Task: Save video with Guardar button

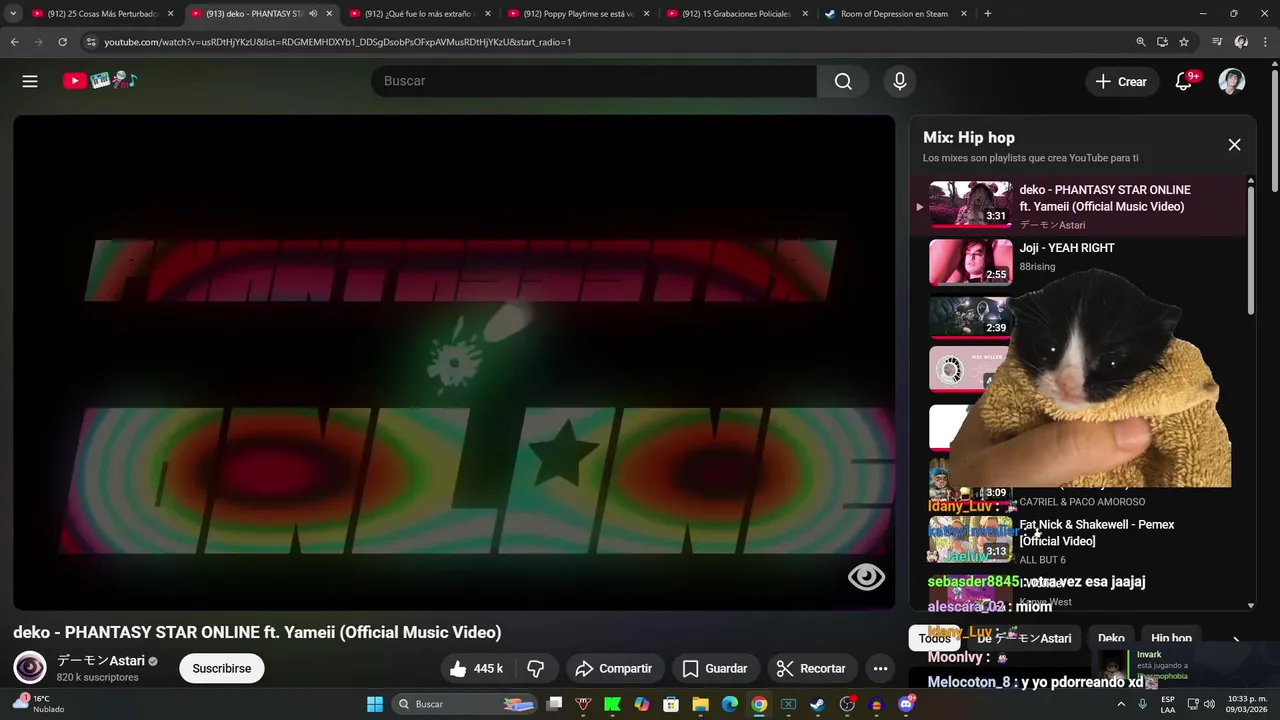Action: [714, 668]
